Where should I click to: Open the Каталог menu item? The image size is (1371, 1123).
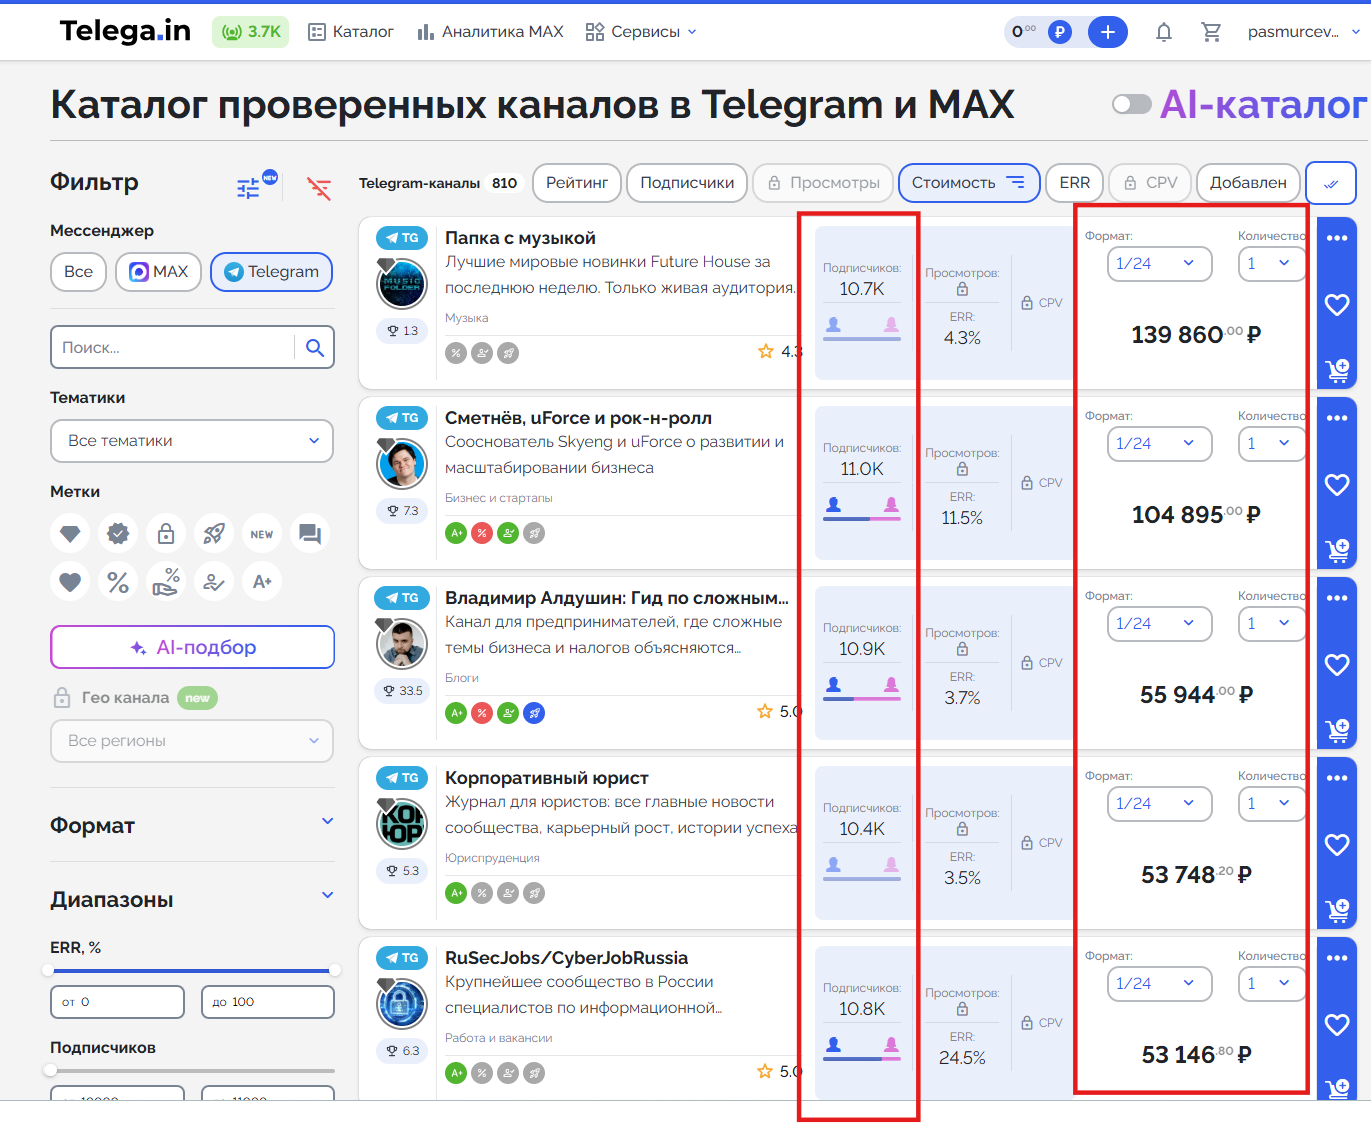[351, 32]
